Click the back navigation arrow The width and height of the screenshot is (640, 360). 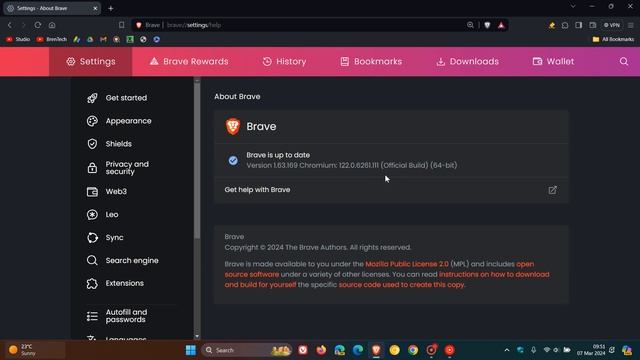click(10, 25)
